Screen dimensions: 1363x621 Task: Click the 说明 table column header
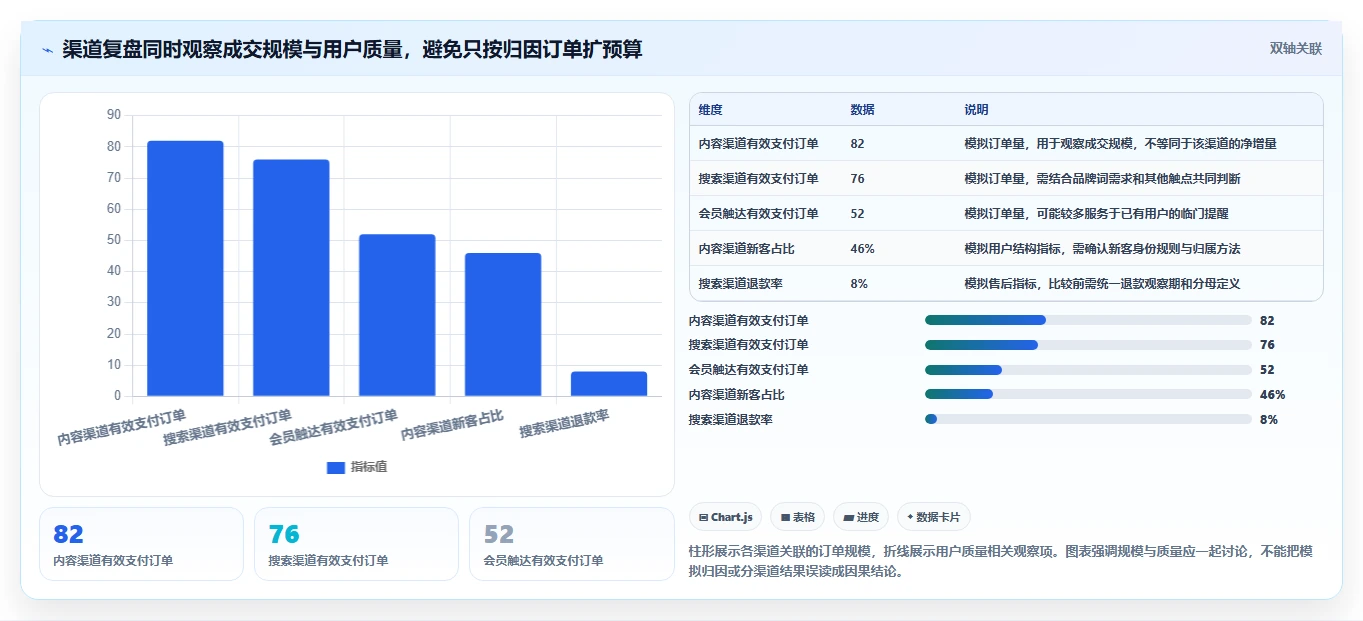pyautogui.click(x=976, y=109)
